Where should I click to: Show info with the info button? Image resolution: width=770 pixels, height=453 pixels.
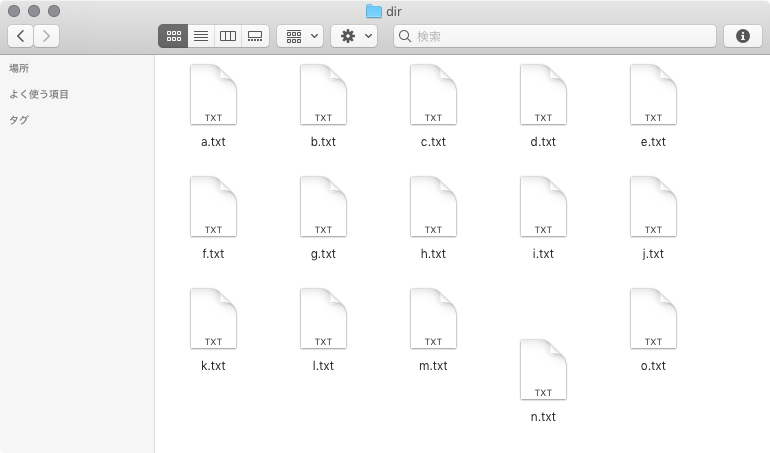tap(742, 36)
